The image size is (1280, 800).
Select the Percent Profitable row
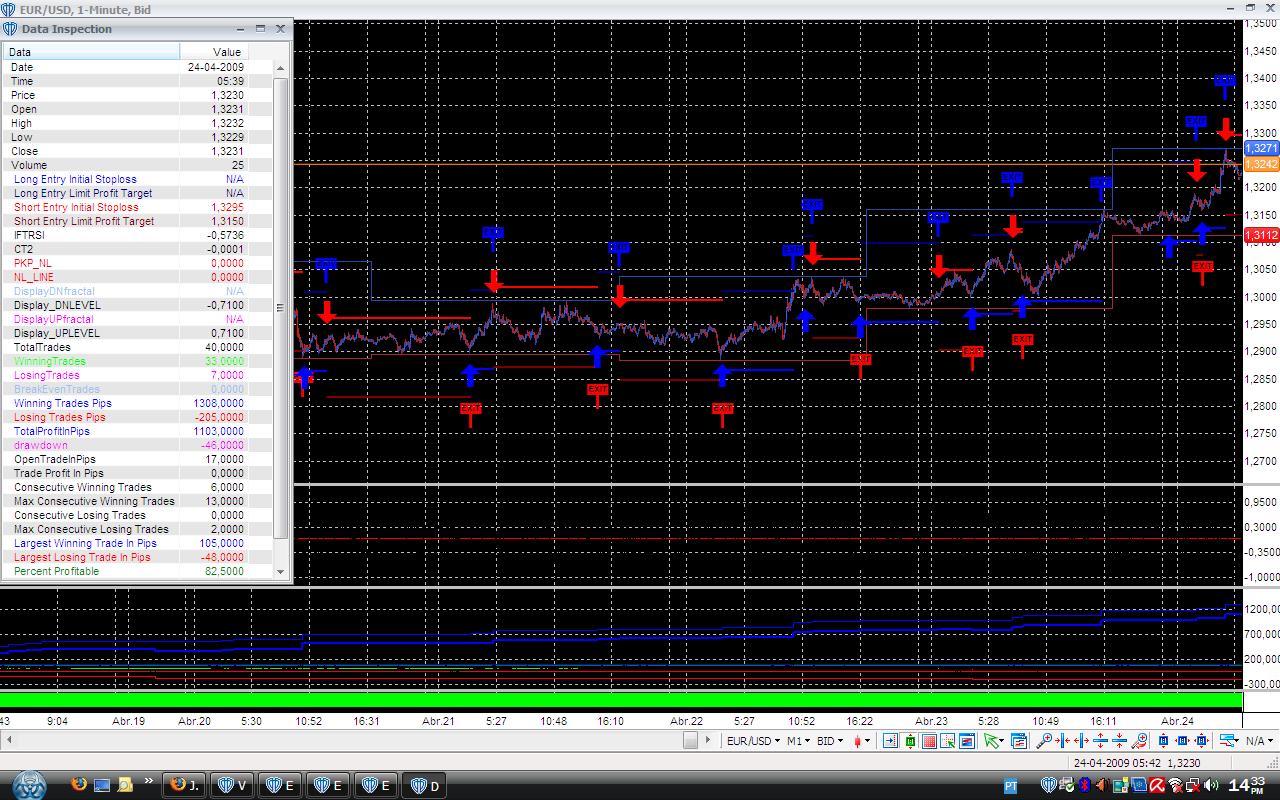point(138,571)
